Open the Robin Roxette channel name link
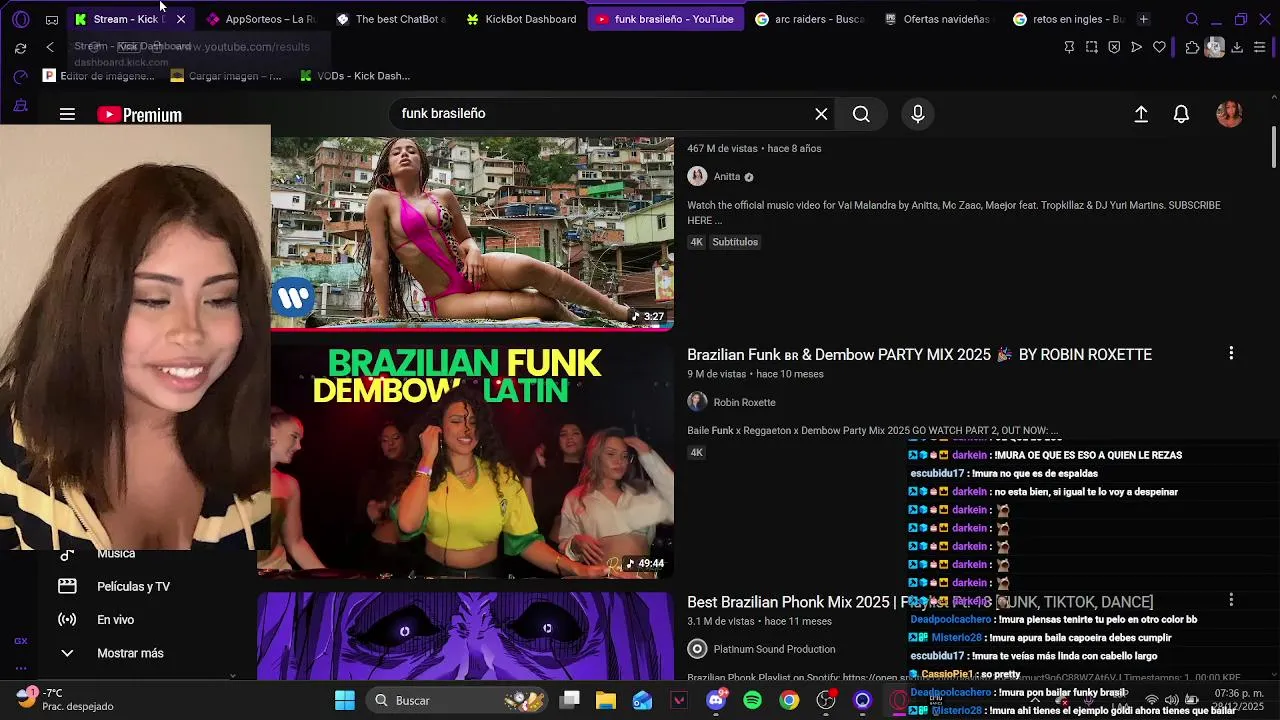 (x=744, y=402)
